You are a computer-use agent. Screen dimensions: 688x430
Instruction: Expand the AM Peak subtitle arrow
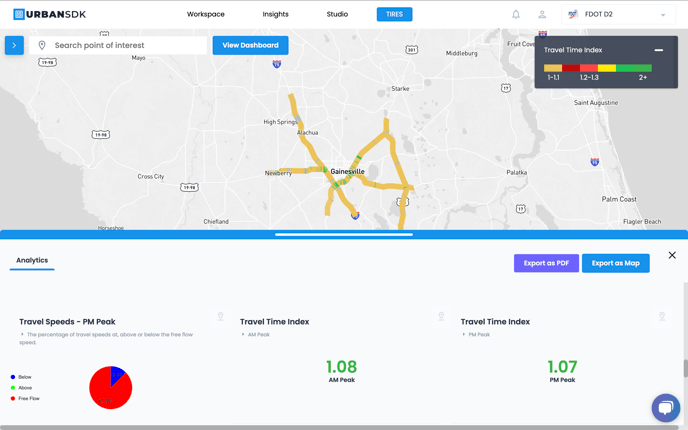243,334
